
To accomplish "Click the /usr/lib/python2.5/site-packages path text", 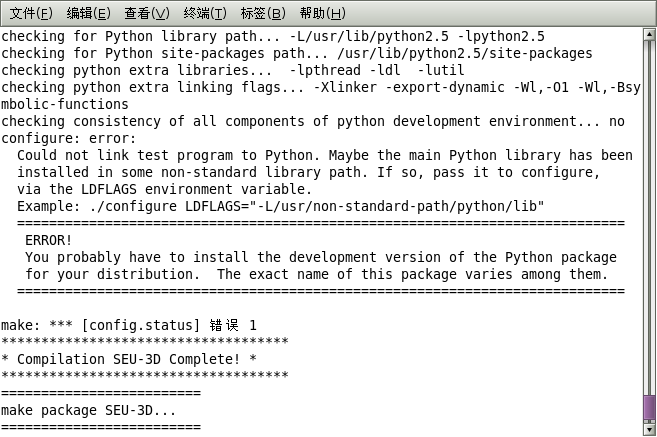I will pos(465,54).
